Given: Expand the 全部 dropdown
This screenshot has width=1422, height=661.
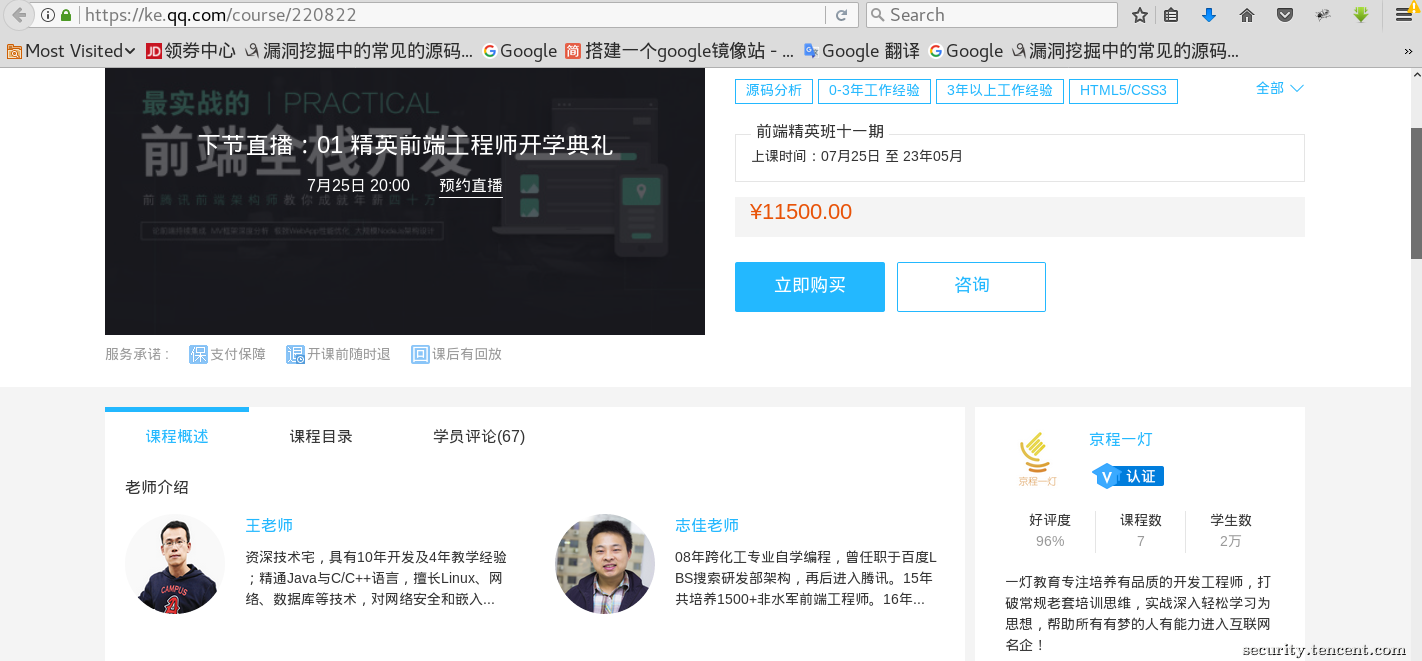Looking at the screenshot, I should coord(1280,88).
